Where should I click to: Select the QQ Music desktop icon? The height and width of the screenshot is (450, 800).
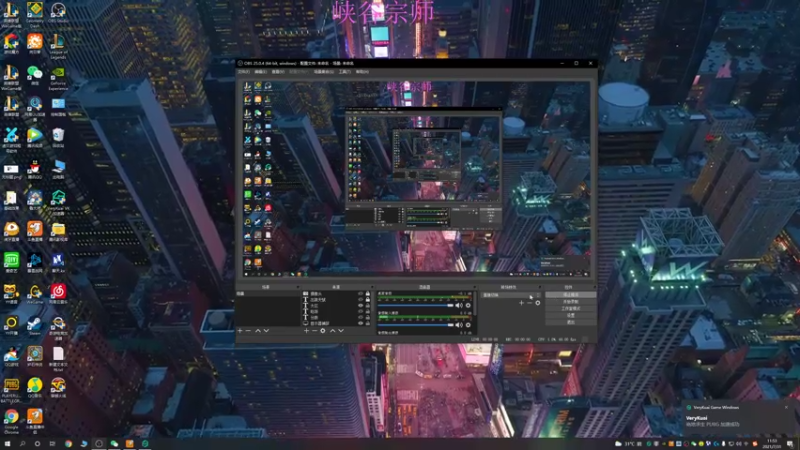[x=35, y=388]
